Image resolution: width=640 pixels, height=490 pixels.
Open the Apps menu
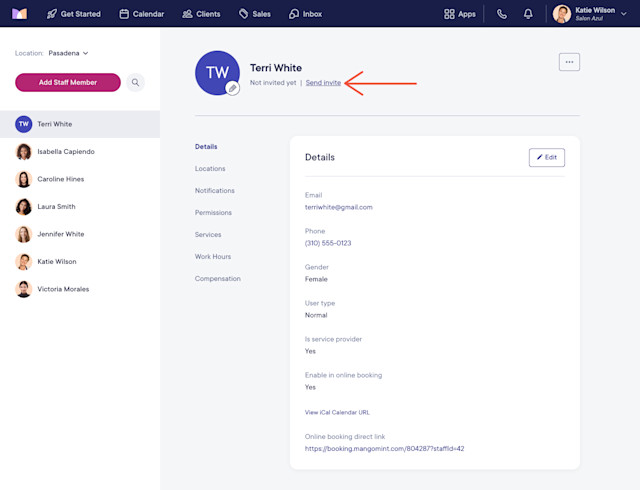[x=460, y=14]
